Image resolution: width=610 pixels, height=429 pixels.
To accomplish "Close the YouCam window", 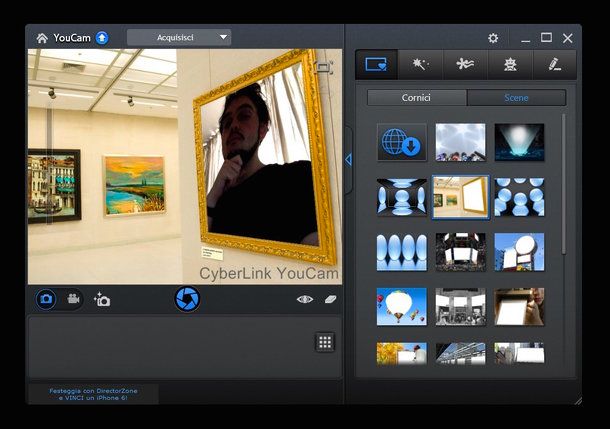I will [x=568, y=38].
